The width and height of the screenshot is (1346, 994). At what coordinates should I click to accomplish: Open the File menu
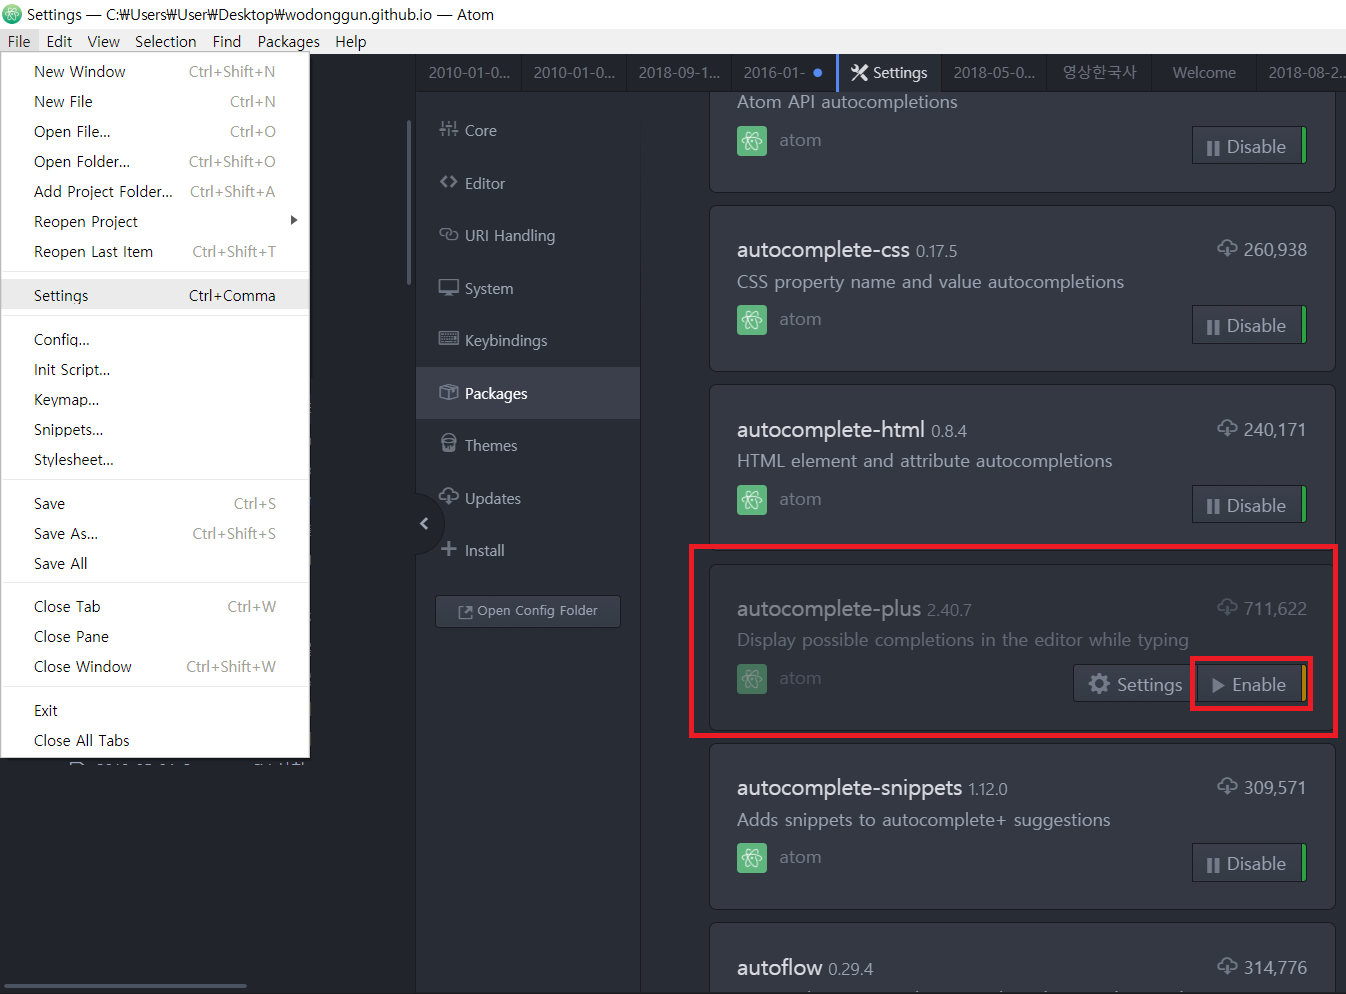[19, 41]
